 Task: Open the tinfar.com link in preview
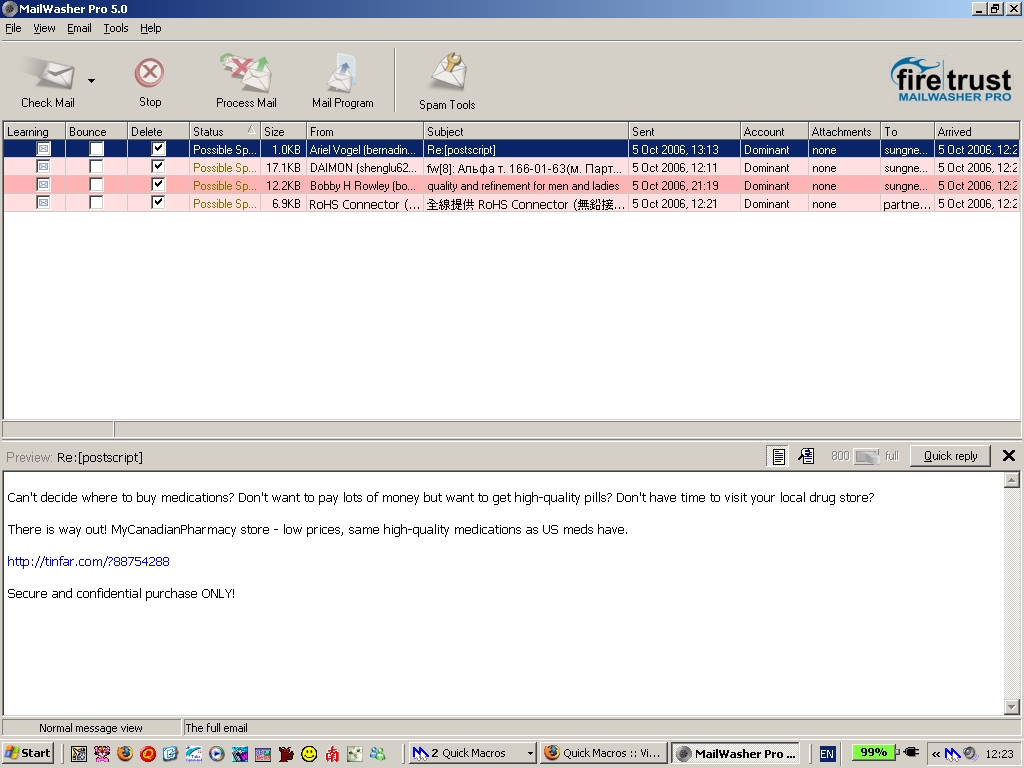88,562
